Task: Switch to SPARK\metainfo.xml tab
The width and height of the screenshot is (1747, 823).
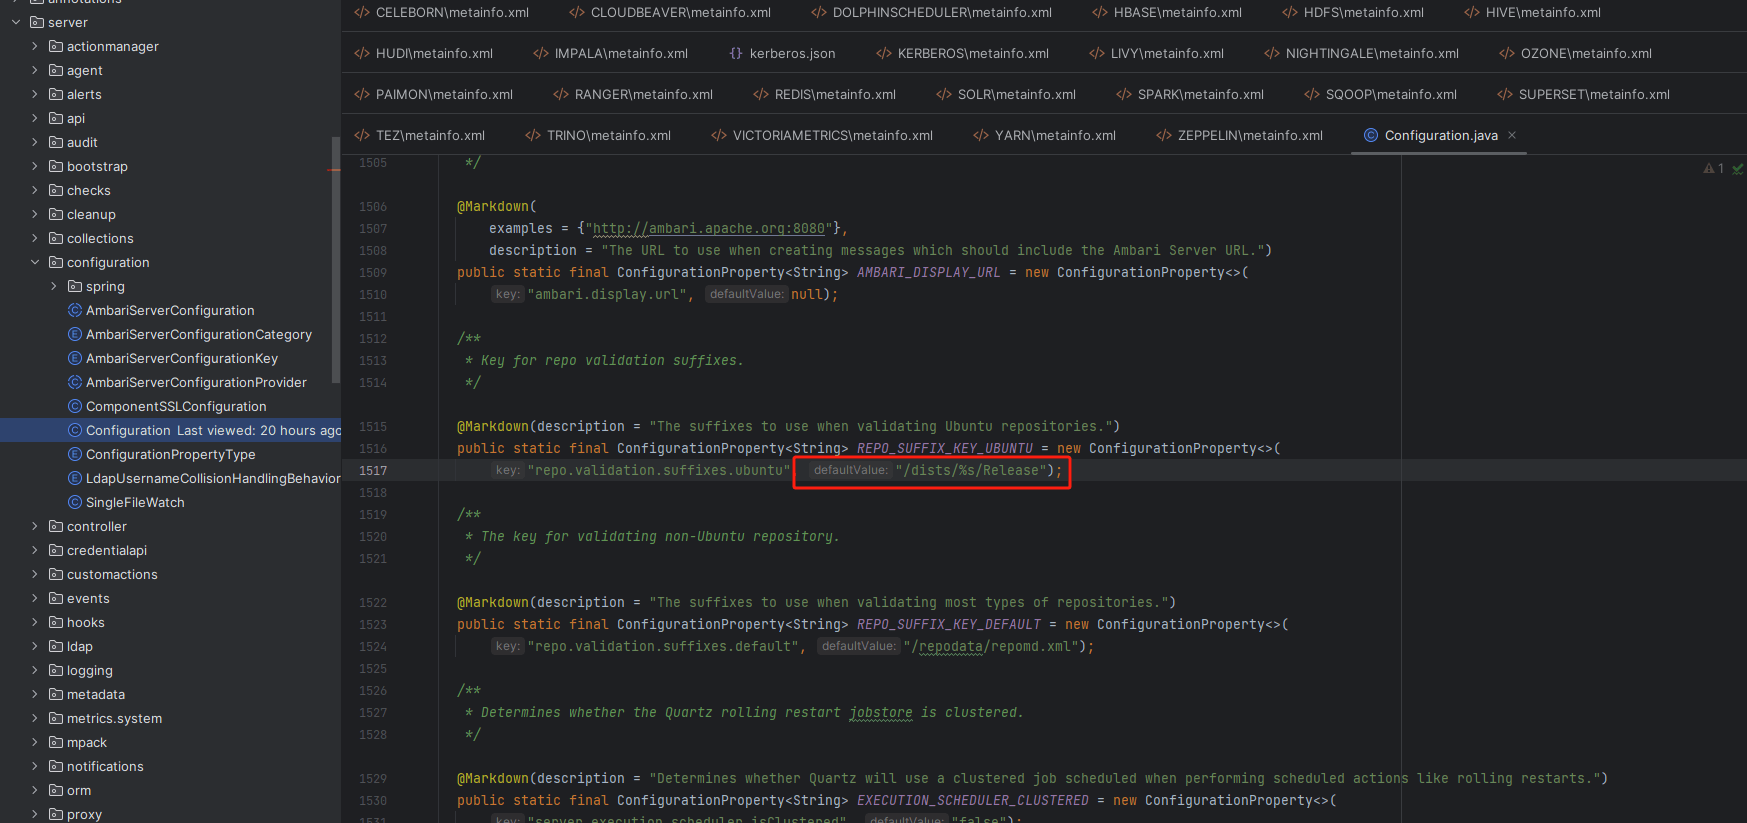Action: pos(1190,94)
